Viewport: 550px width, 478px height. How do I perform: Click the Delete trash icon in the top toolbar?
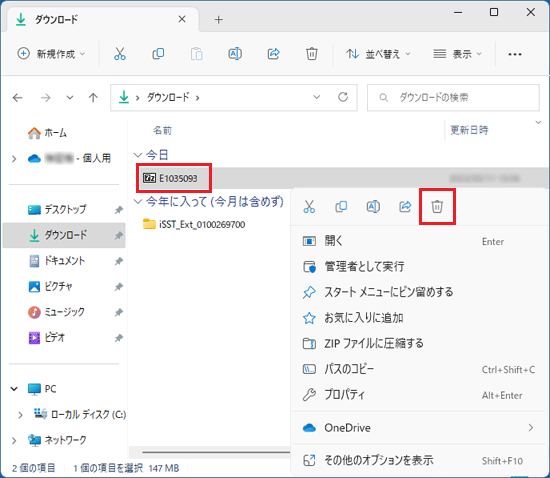[x=311, y=54]
